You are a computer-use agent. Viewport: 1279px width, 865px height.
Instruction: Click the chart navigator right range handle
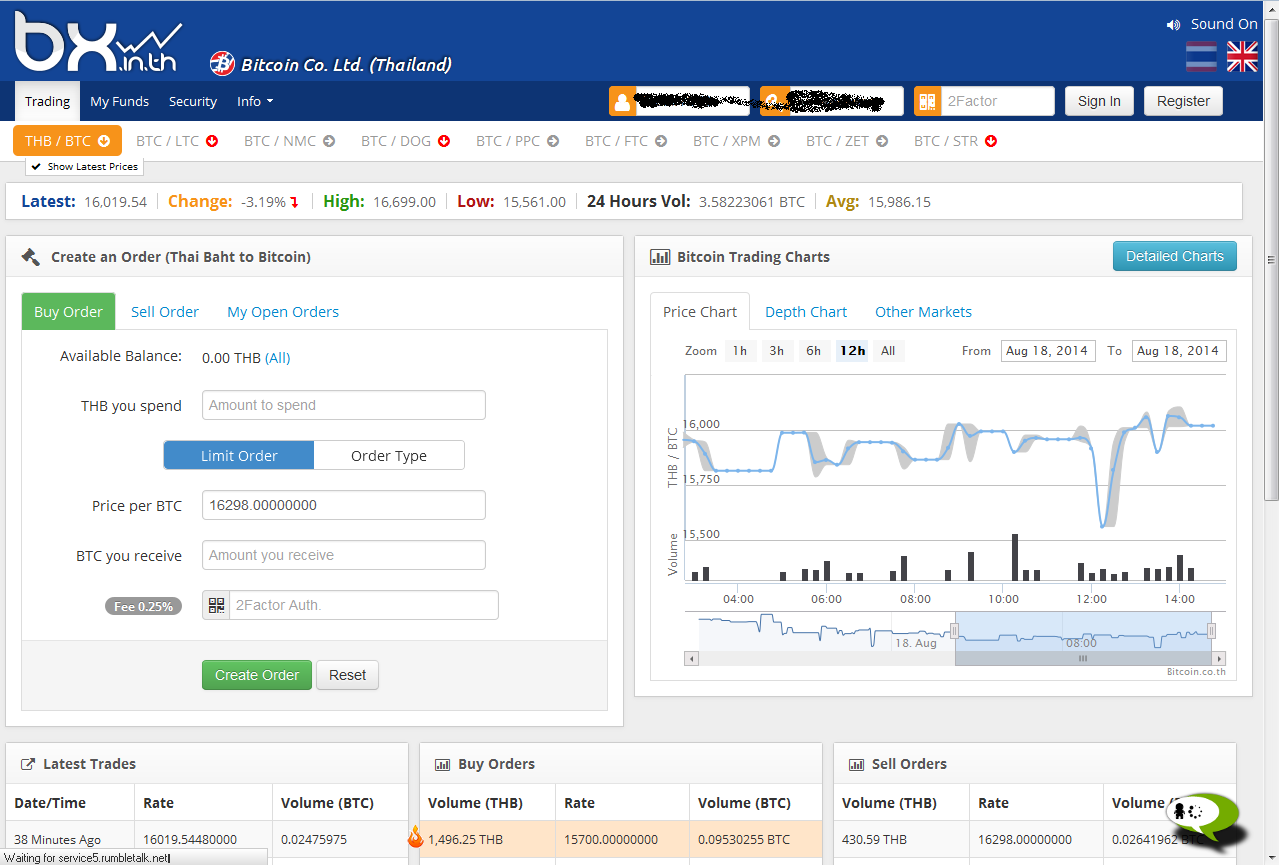pyautogui.click(x=1211, y=631)
